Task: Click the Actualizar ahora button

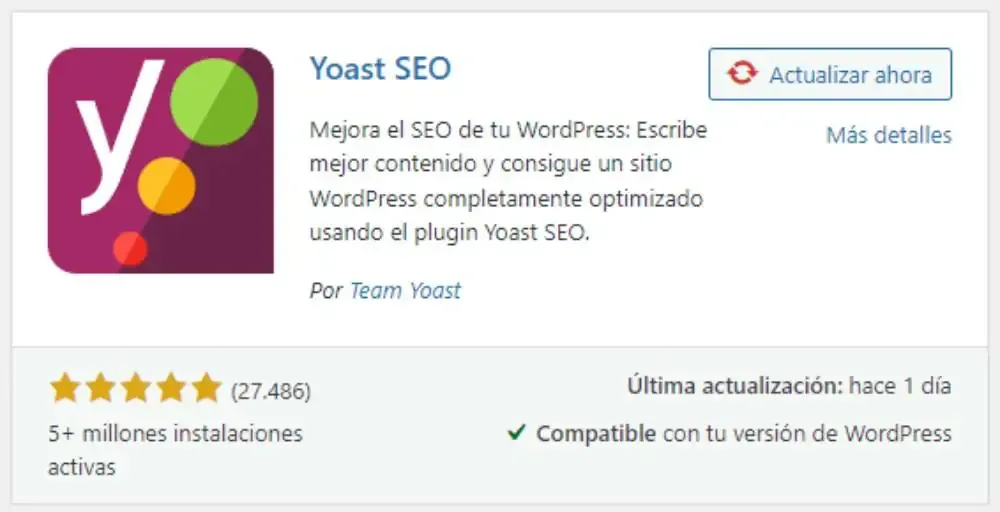Action: pos(830,75)
